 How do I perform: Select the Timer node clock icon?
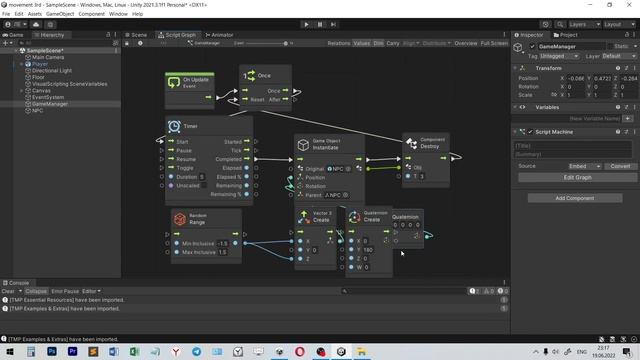click(174, 126)
